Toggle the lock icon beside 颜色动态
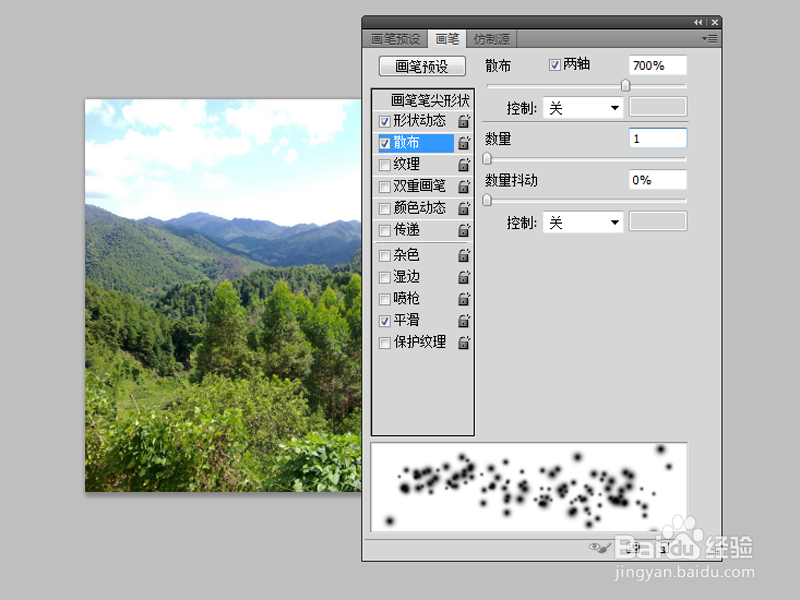Image resolution: width=800 pixels, height=600 pixels. coord(463,209)
